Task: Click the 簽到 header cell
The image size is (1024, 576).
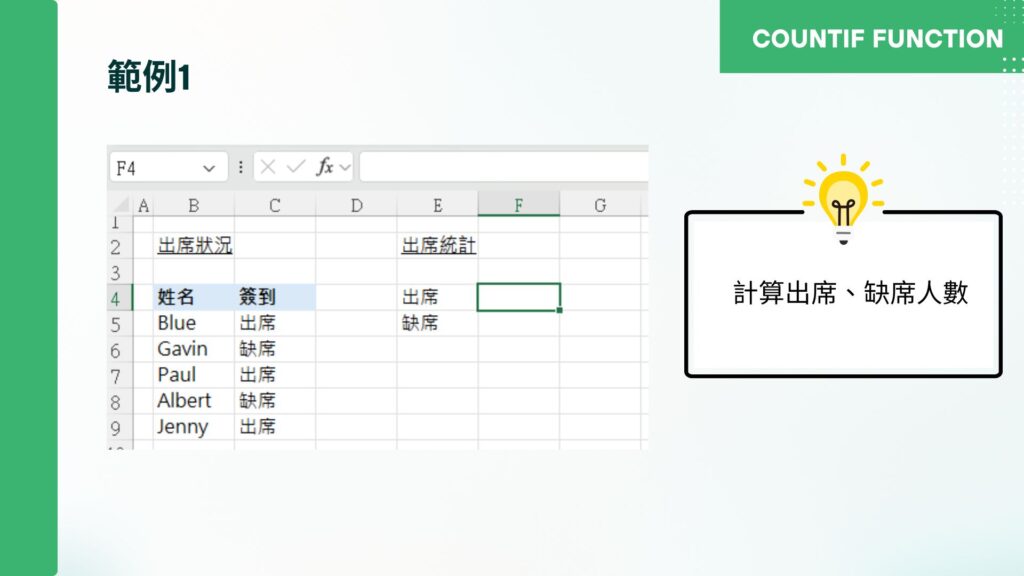Action: click(x=275, y=297)
